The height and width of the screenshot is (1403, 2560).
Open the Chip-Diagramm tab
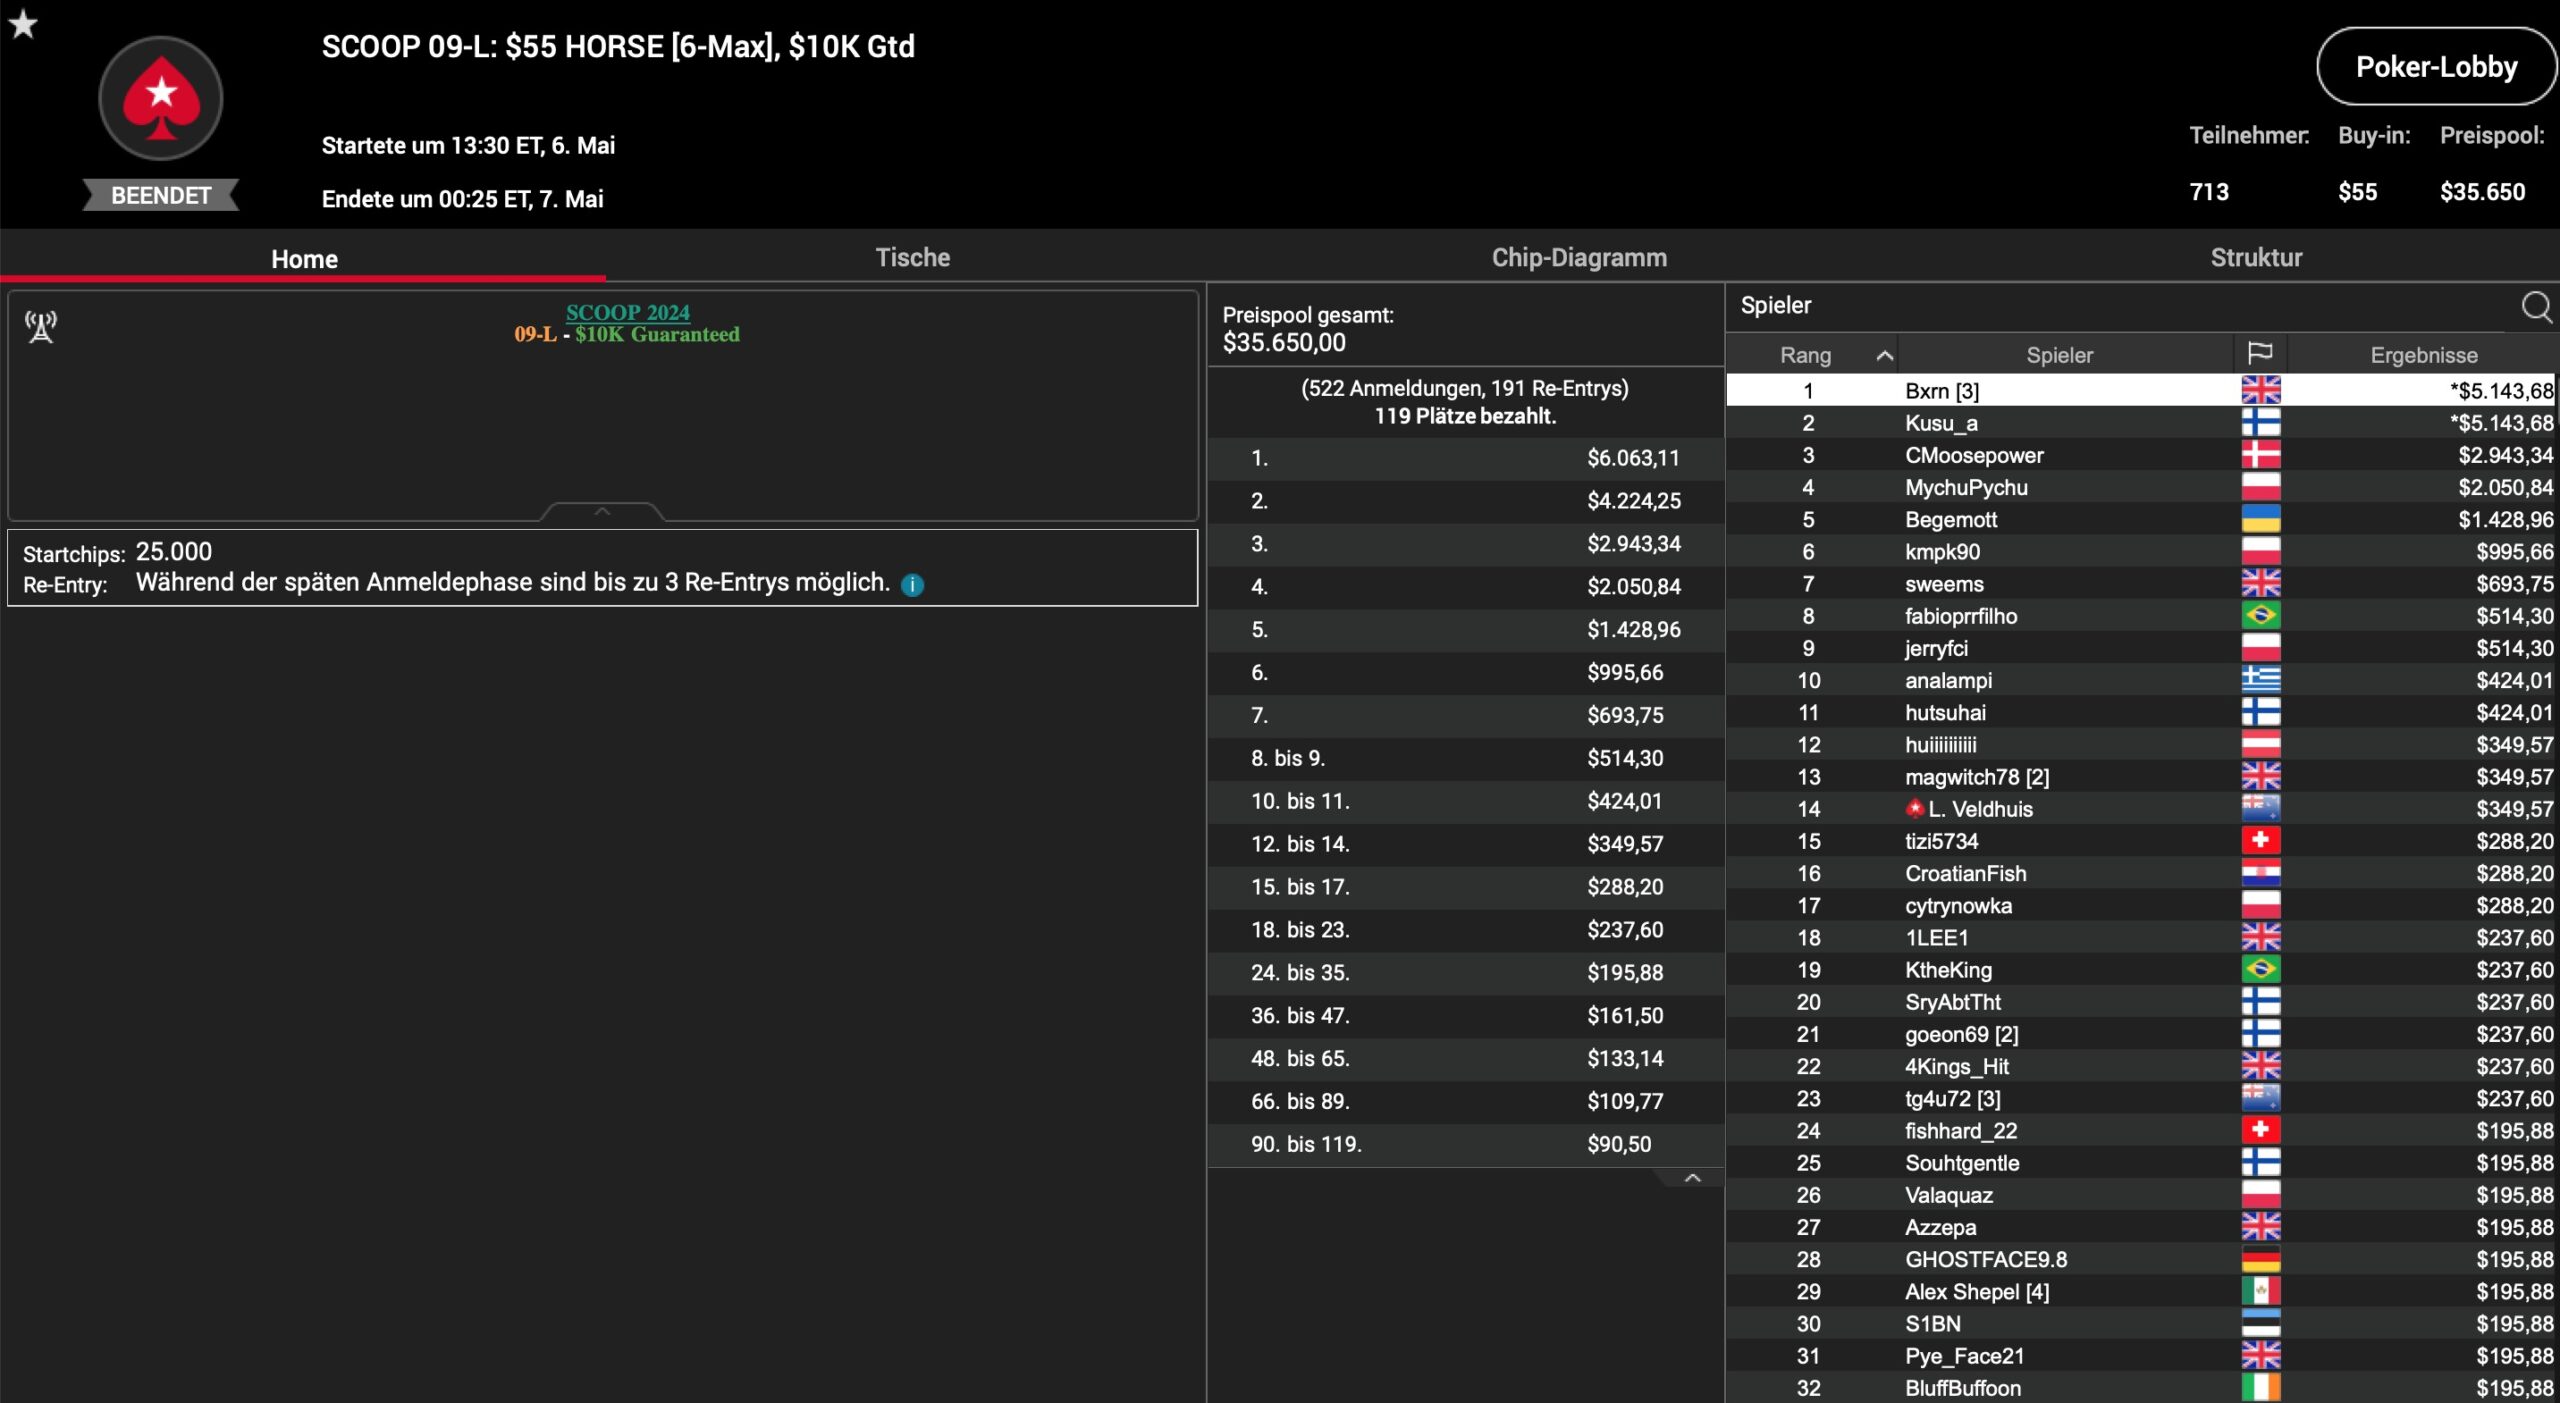(x=1579, y=257)
